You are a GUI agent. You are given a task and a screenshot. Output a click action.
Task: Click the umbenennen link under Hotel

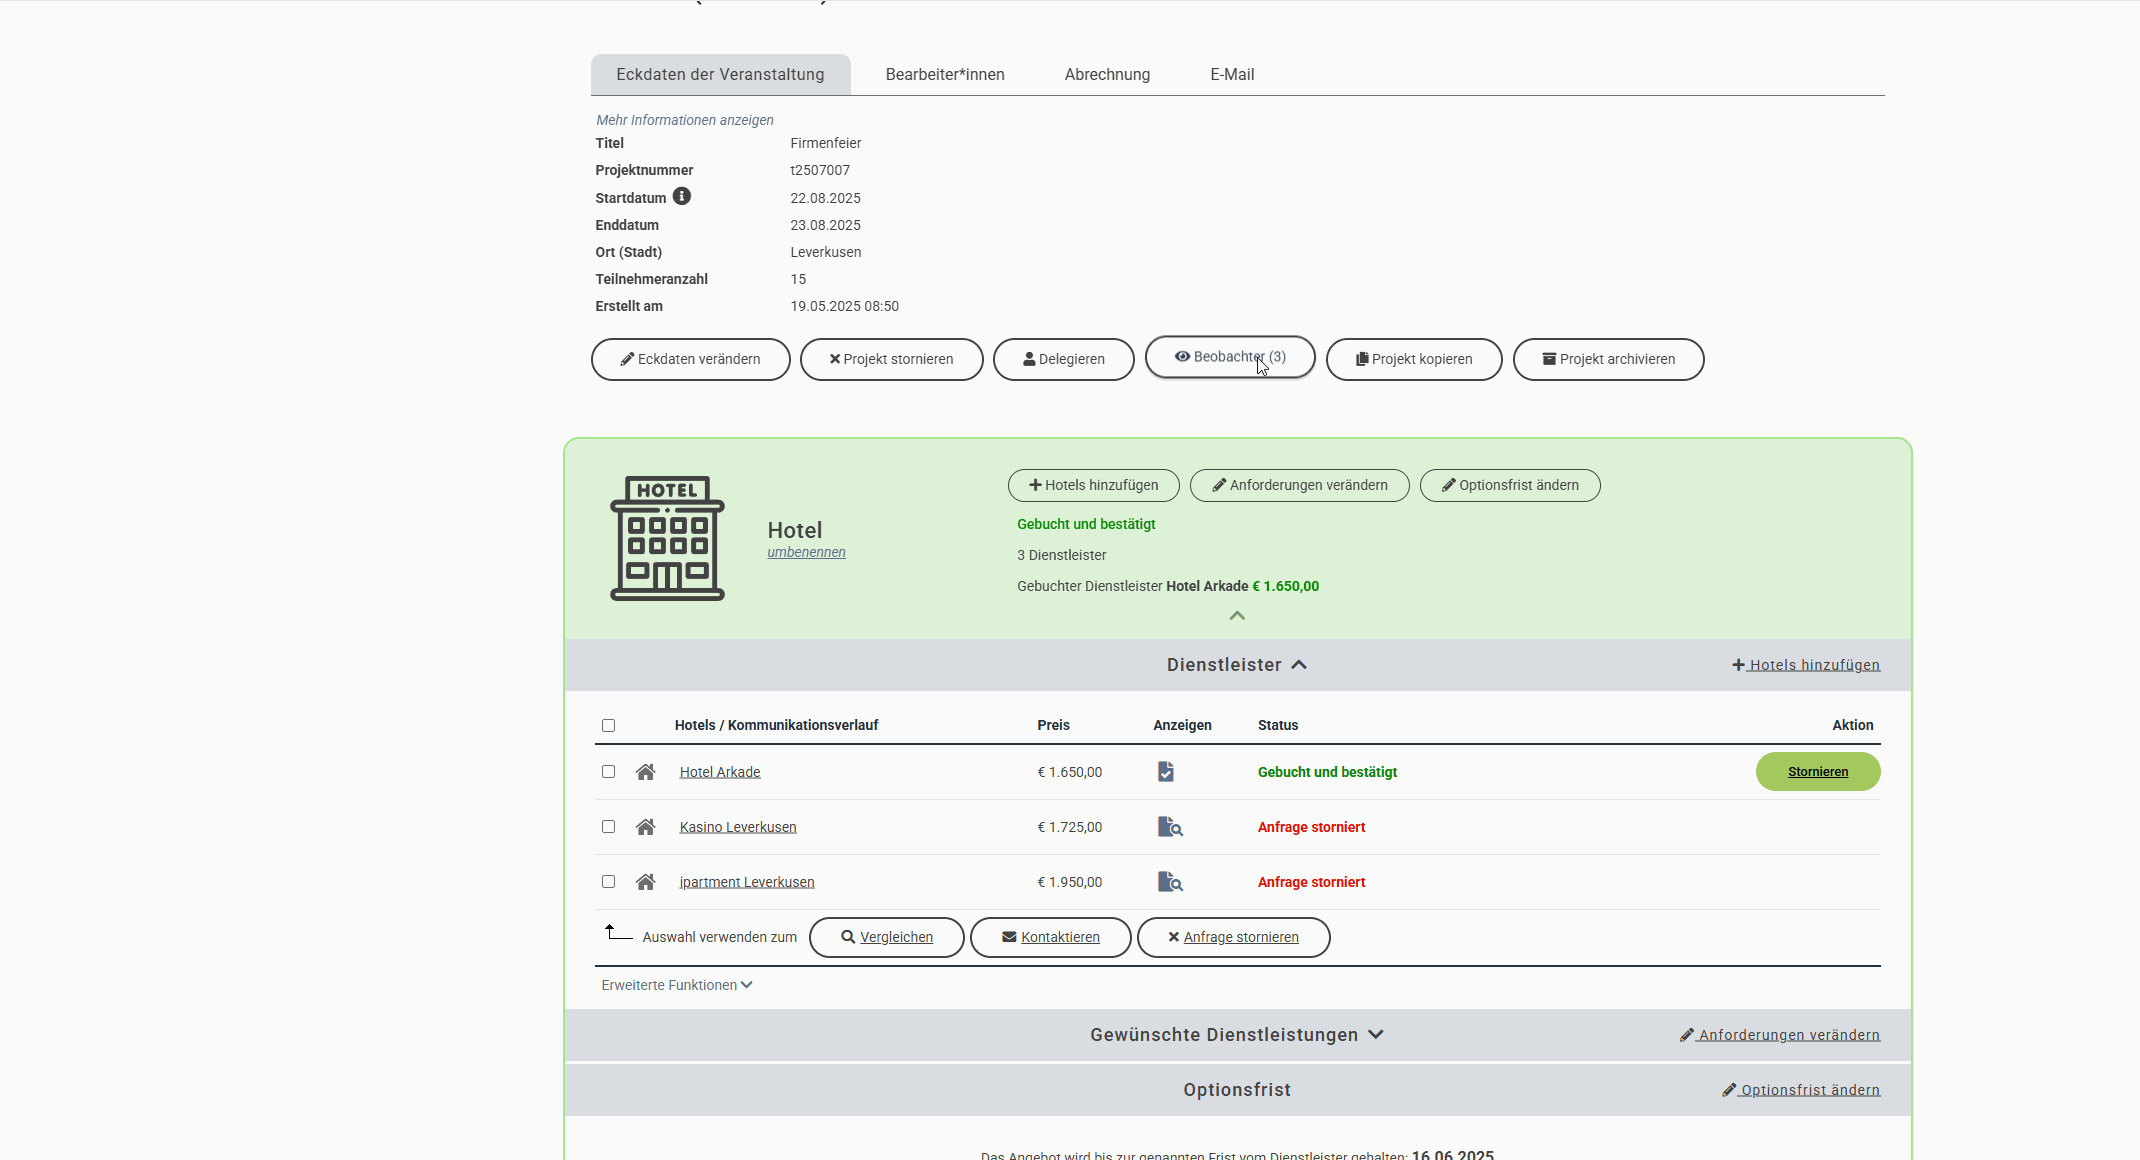pos(806,552)
